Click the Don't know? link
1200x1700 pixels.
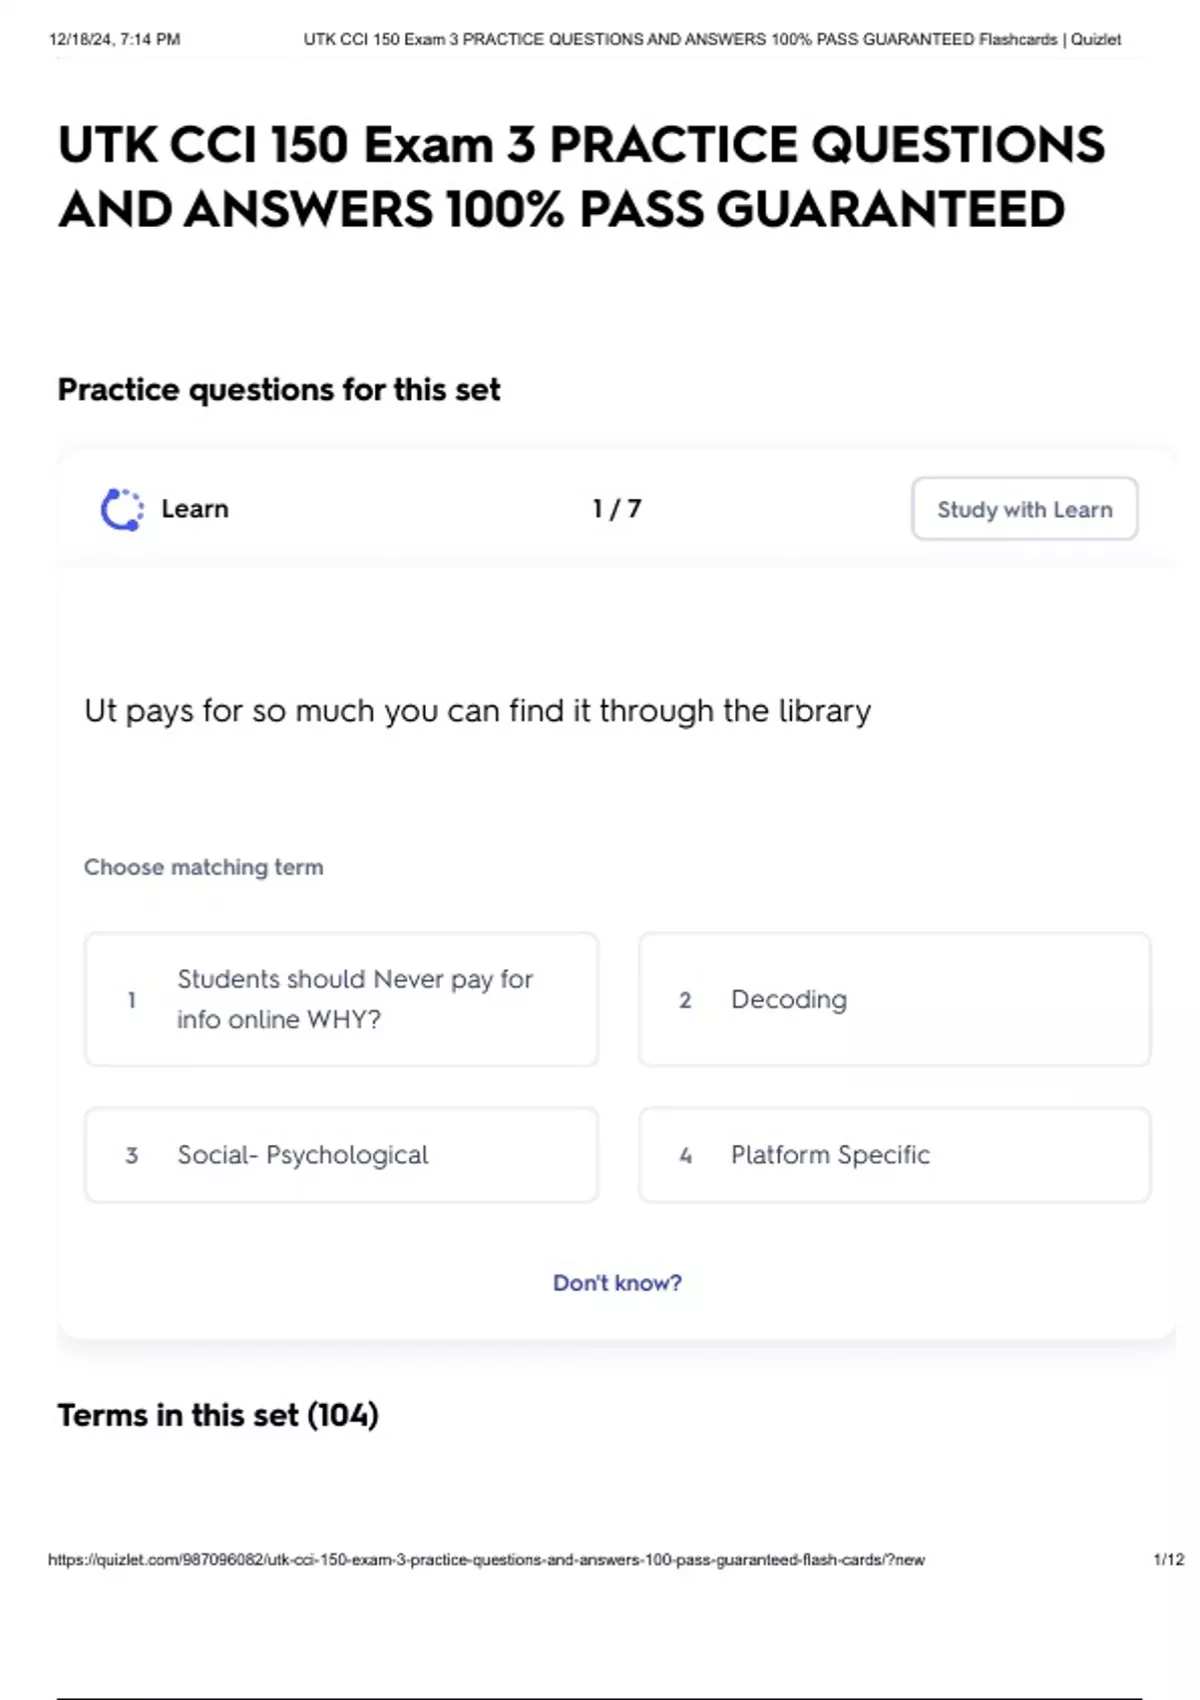[x=617, y=1283]
